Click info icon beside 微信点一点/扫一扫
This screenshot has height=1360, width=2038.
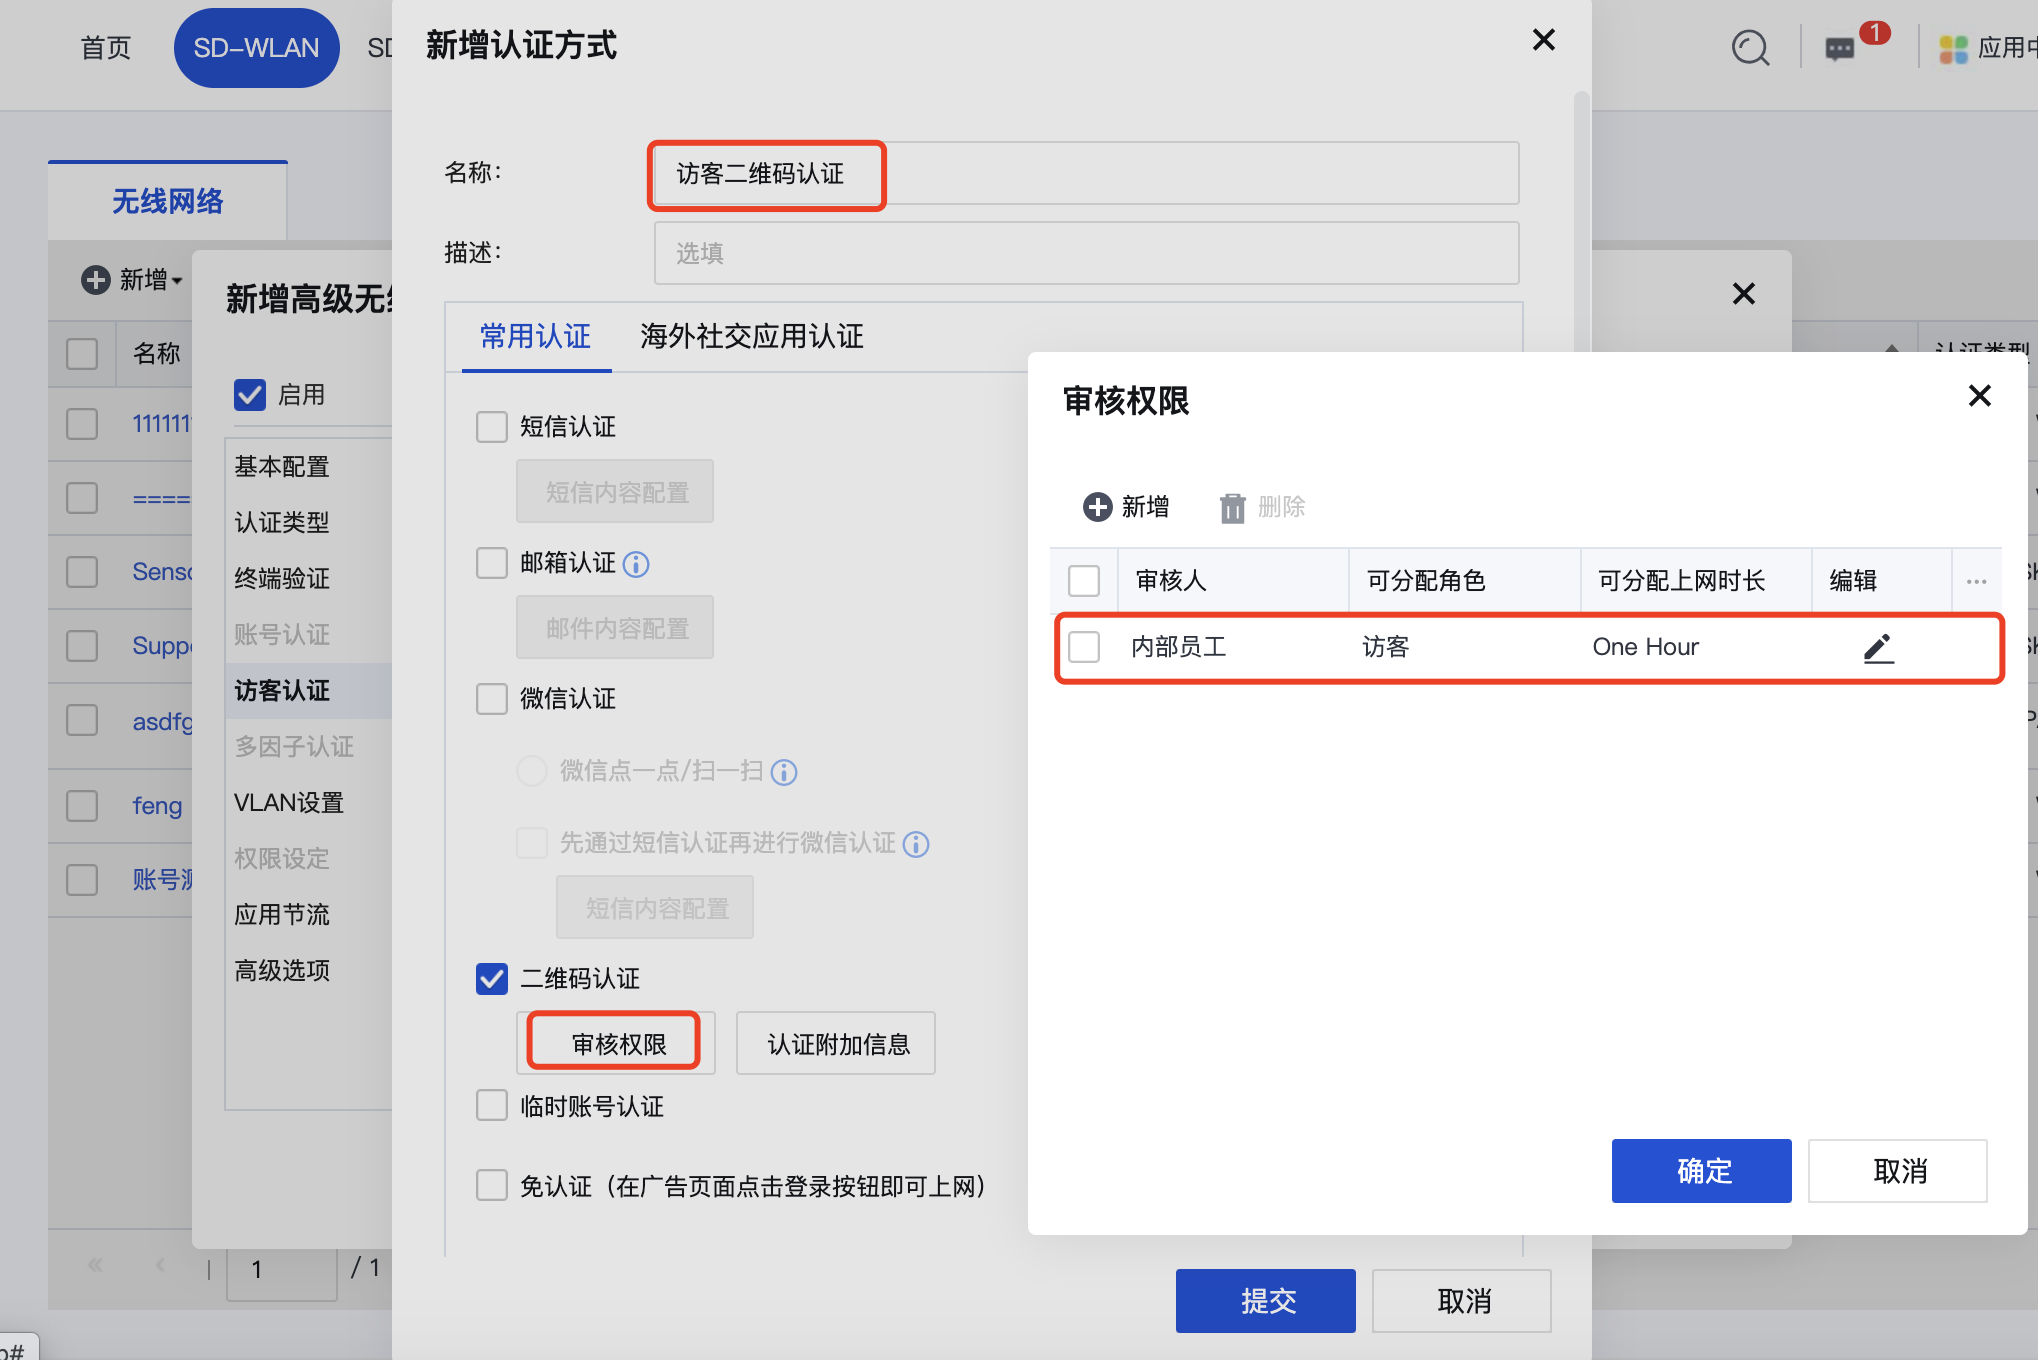784,772
